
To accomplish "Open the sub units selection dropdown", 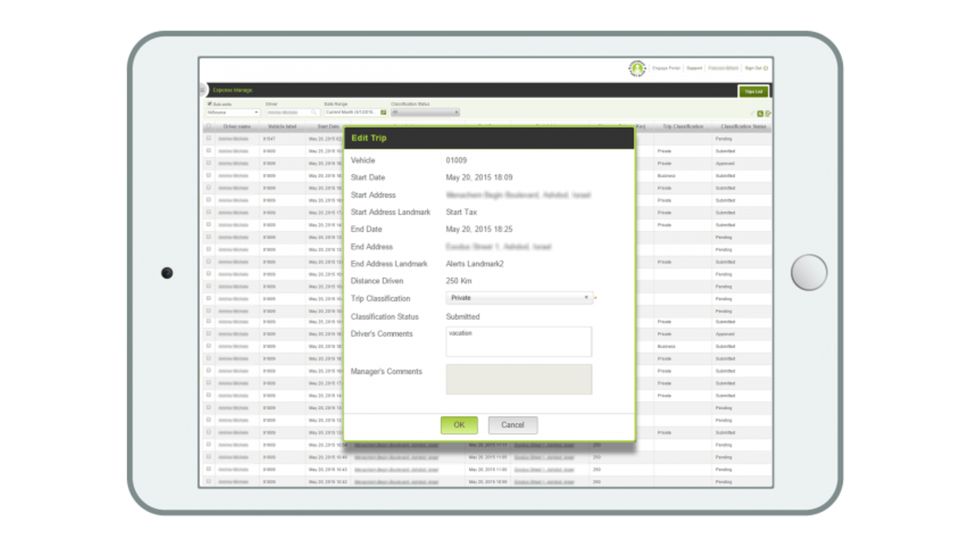I will point(233,113).
